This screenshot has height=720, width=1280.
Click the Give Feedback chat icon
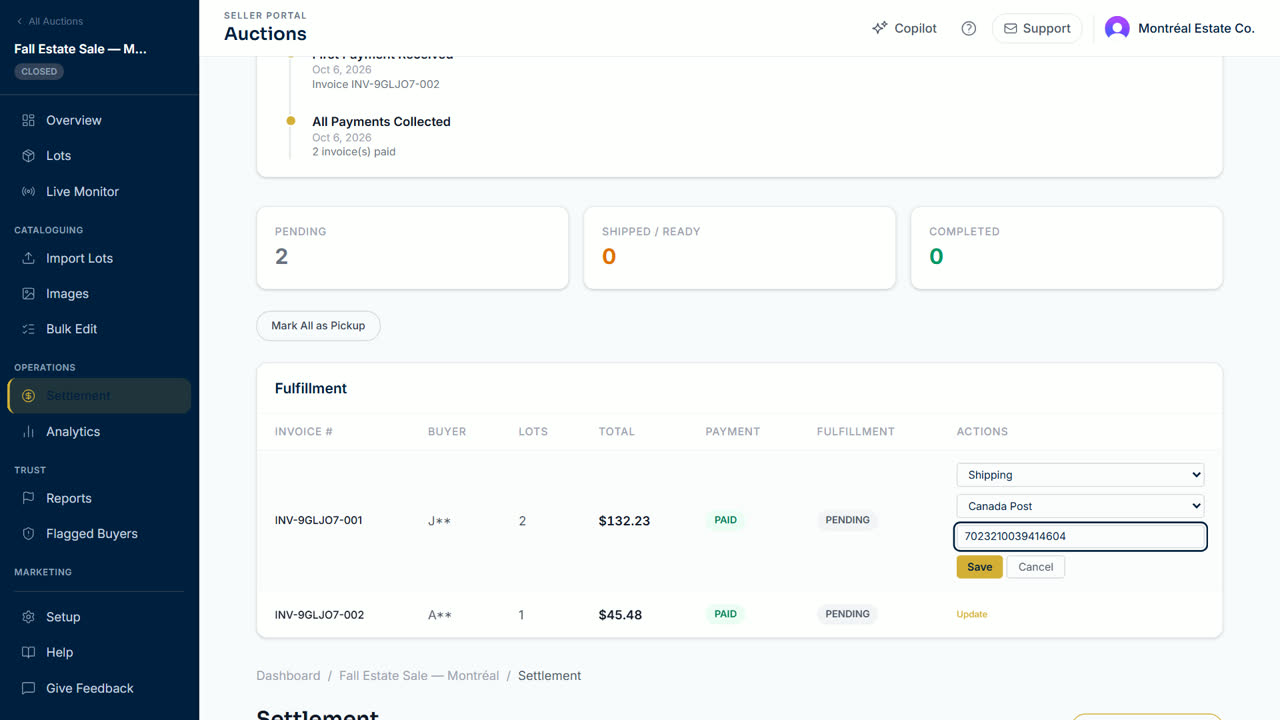tap(28, 688)
